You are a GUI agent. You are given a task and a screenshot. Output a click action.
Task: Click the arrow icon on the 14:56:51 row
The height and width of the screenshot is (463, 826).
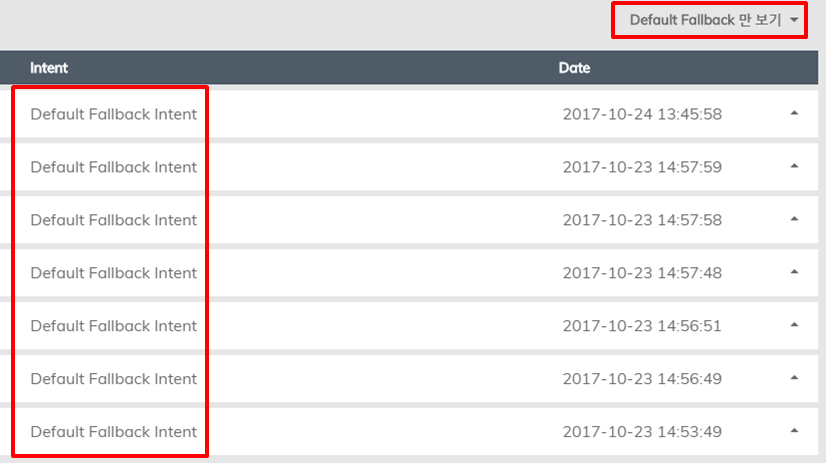794,324
